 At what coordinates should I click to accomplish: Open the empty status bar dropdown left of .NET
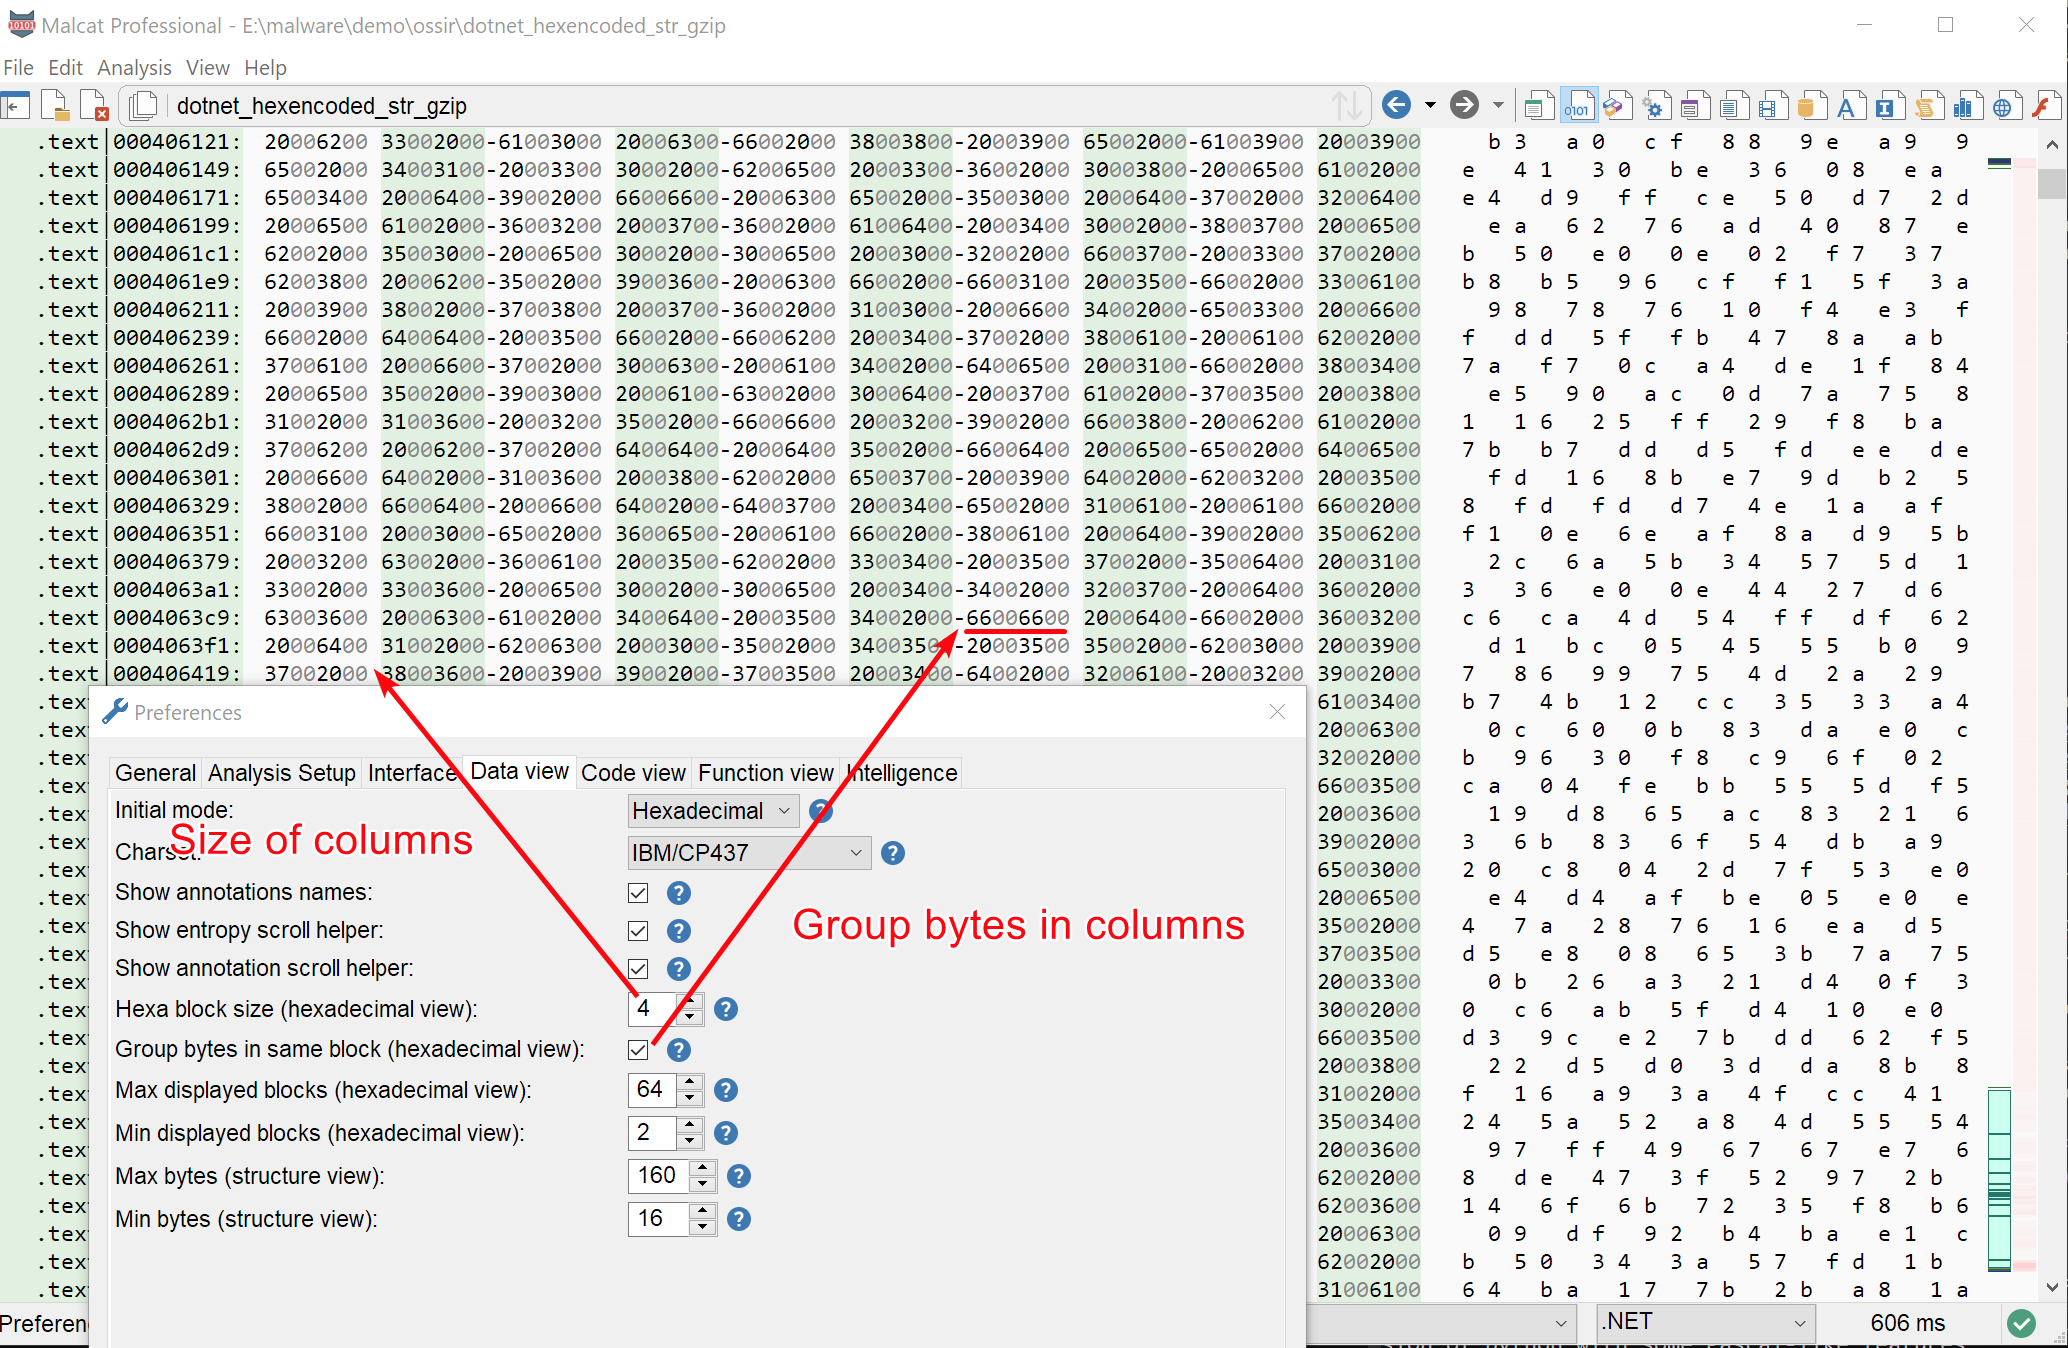coord(1440,1322)
